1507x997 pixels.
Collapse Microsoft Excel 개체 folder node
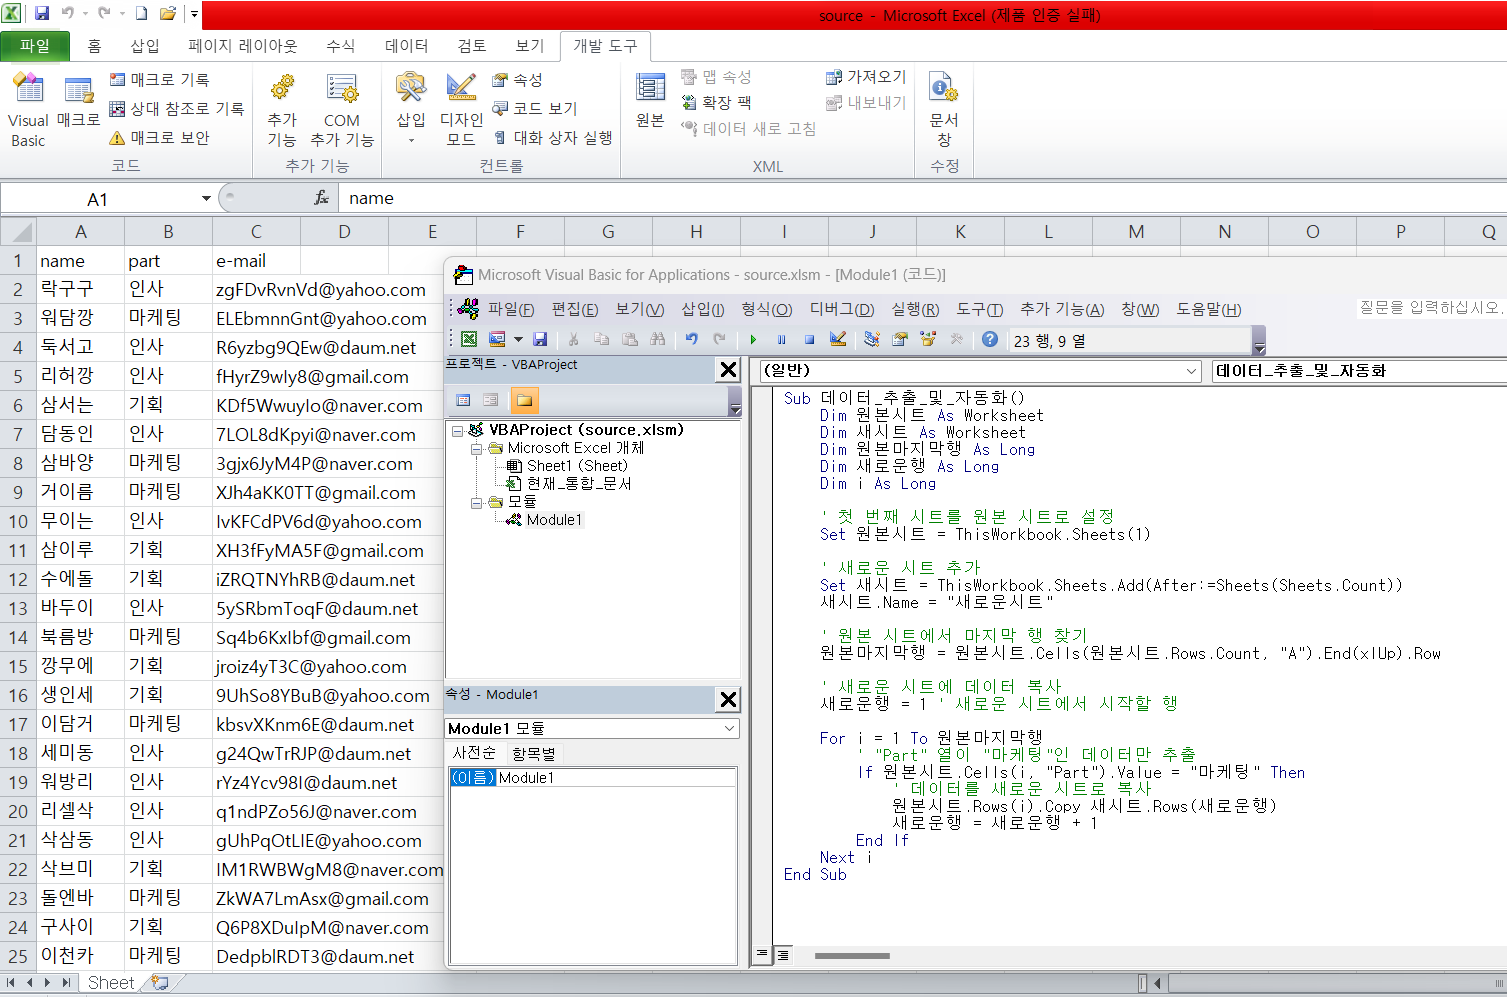(x=477, y=449)
